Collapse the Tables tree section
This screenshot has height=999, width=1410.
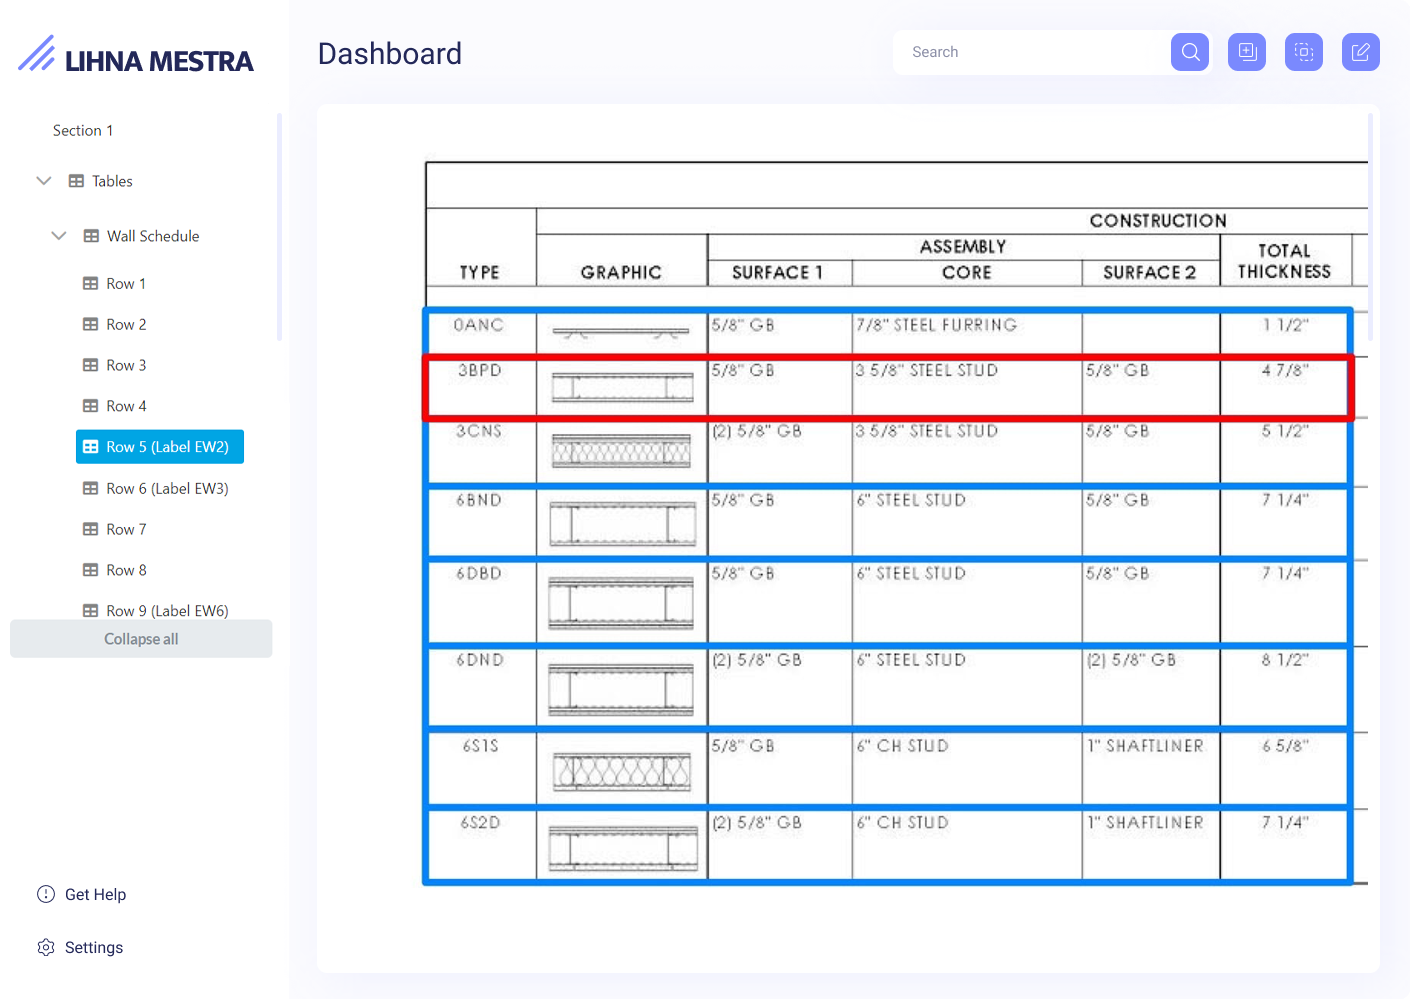43,180
